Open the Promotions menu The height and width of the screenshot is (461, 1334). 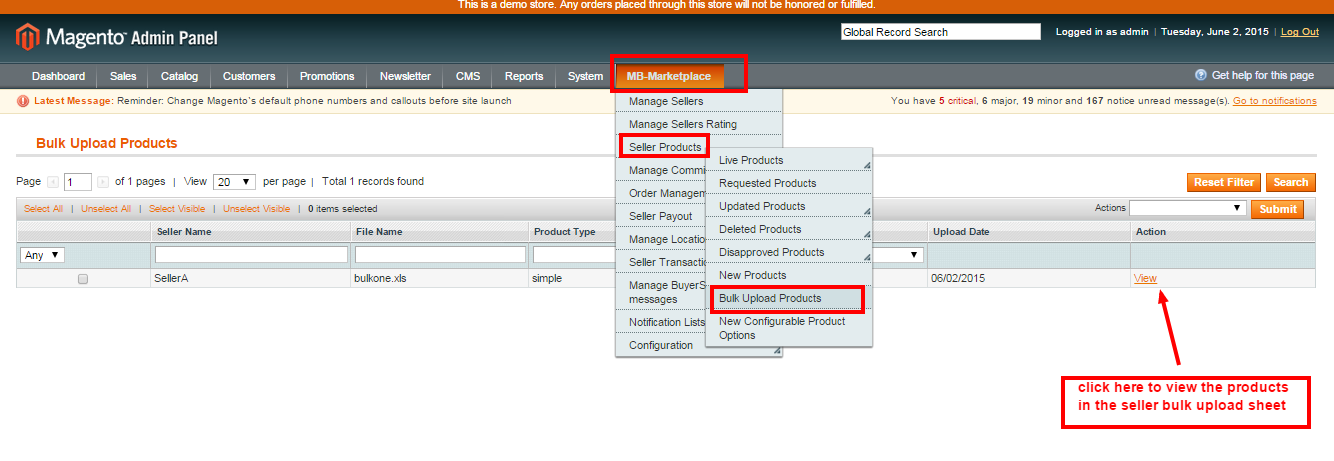tap(327, 76)
